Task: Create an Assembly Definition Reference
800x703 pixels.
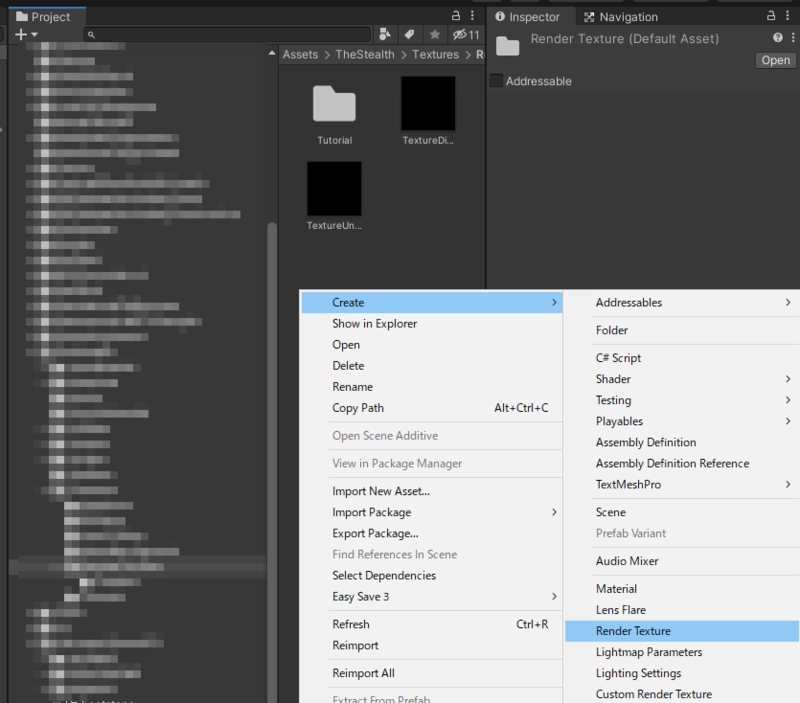Action: pos(682,463)
